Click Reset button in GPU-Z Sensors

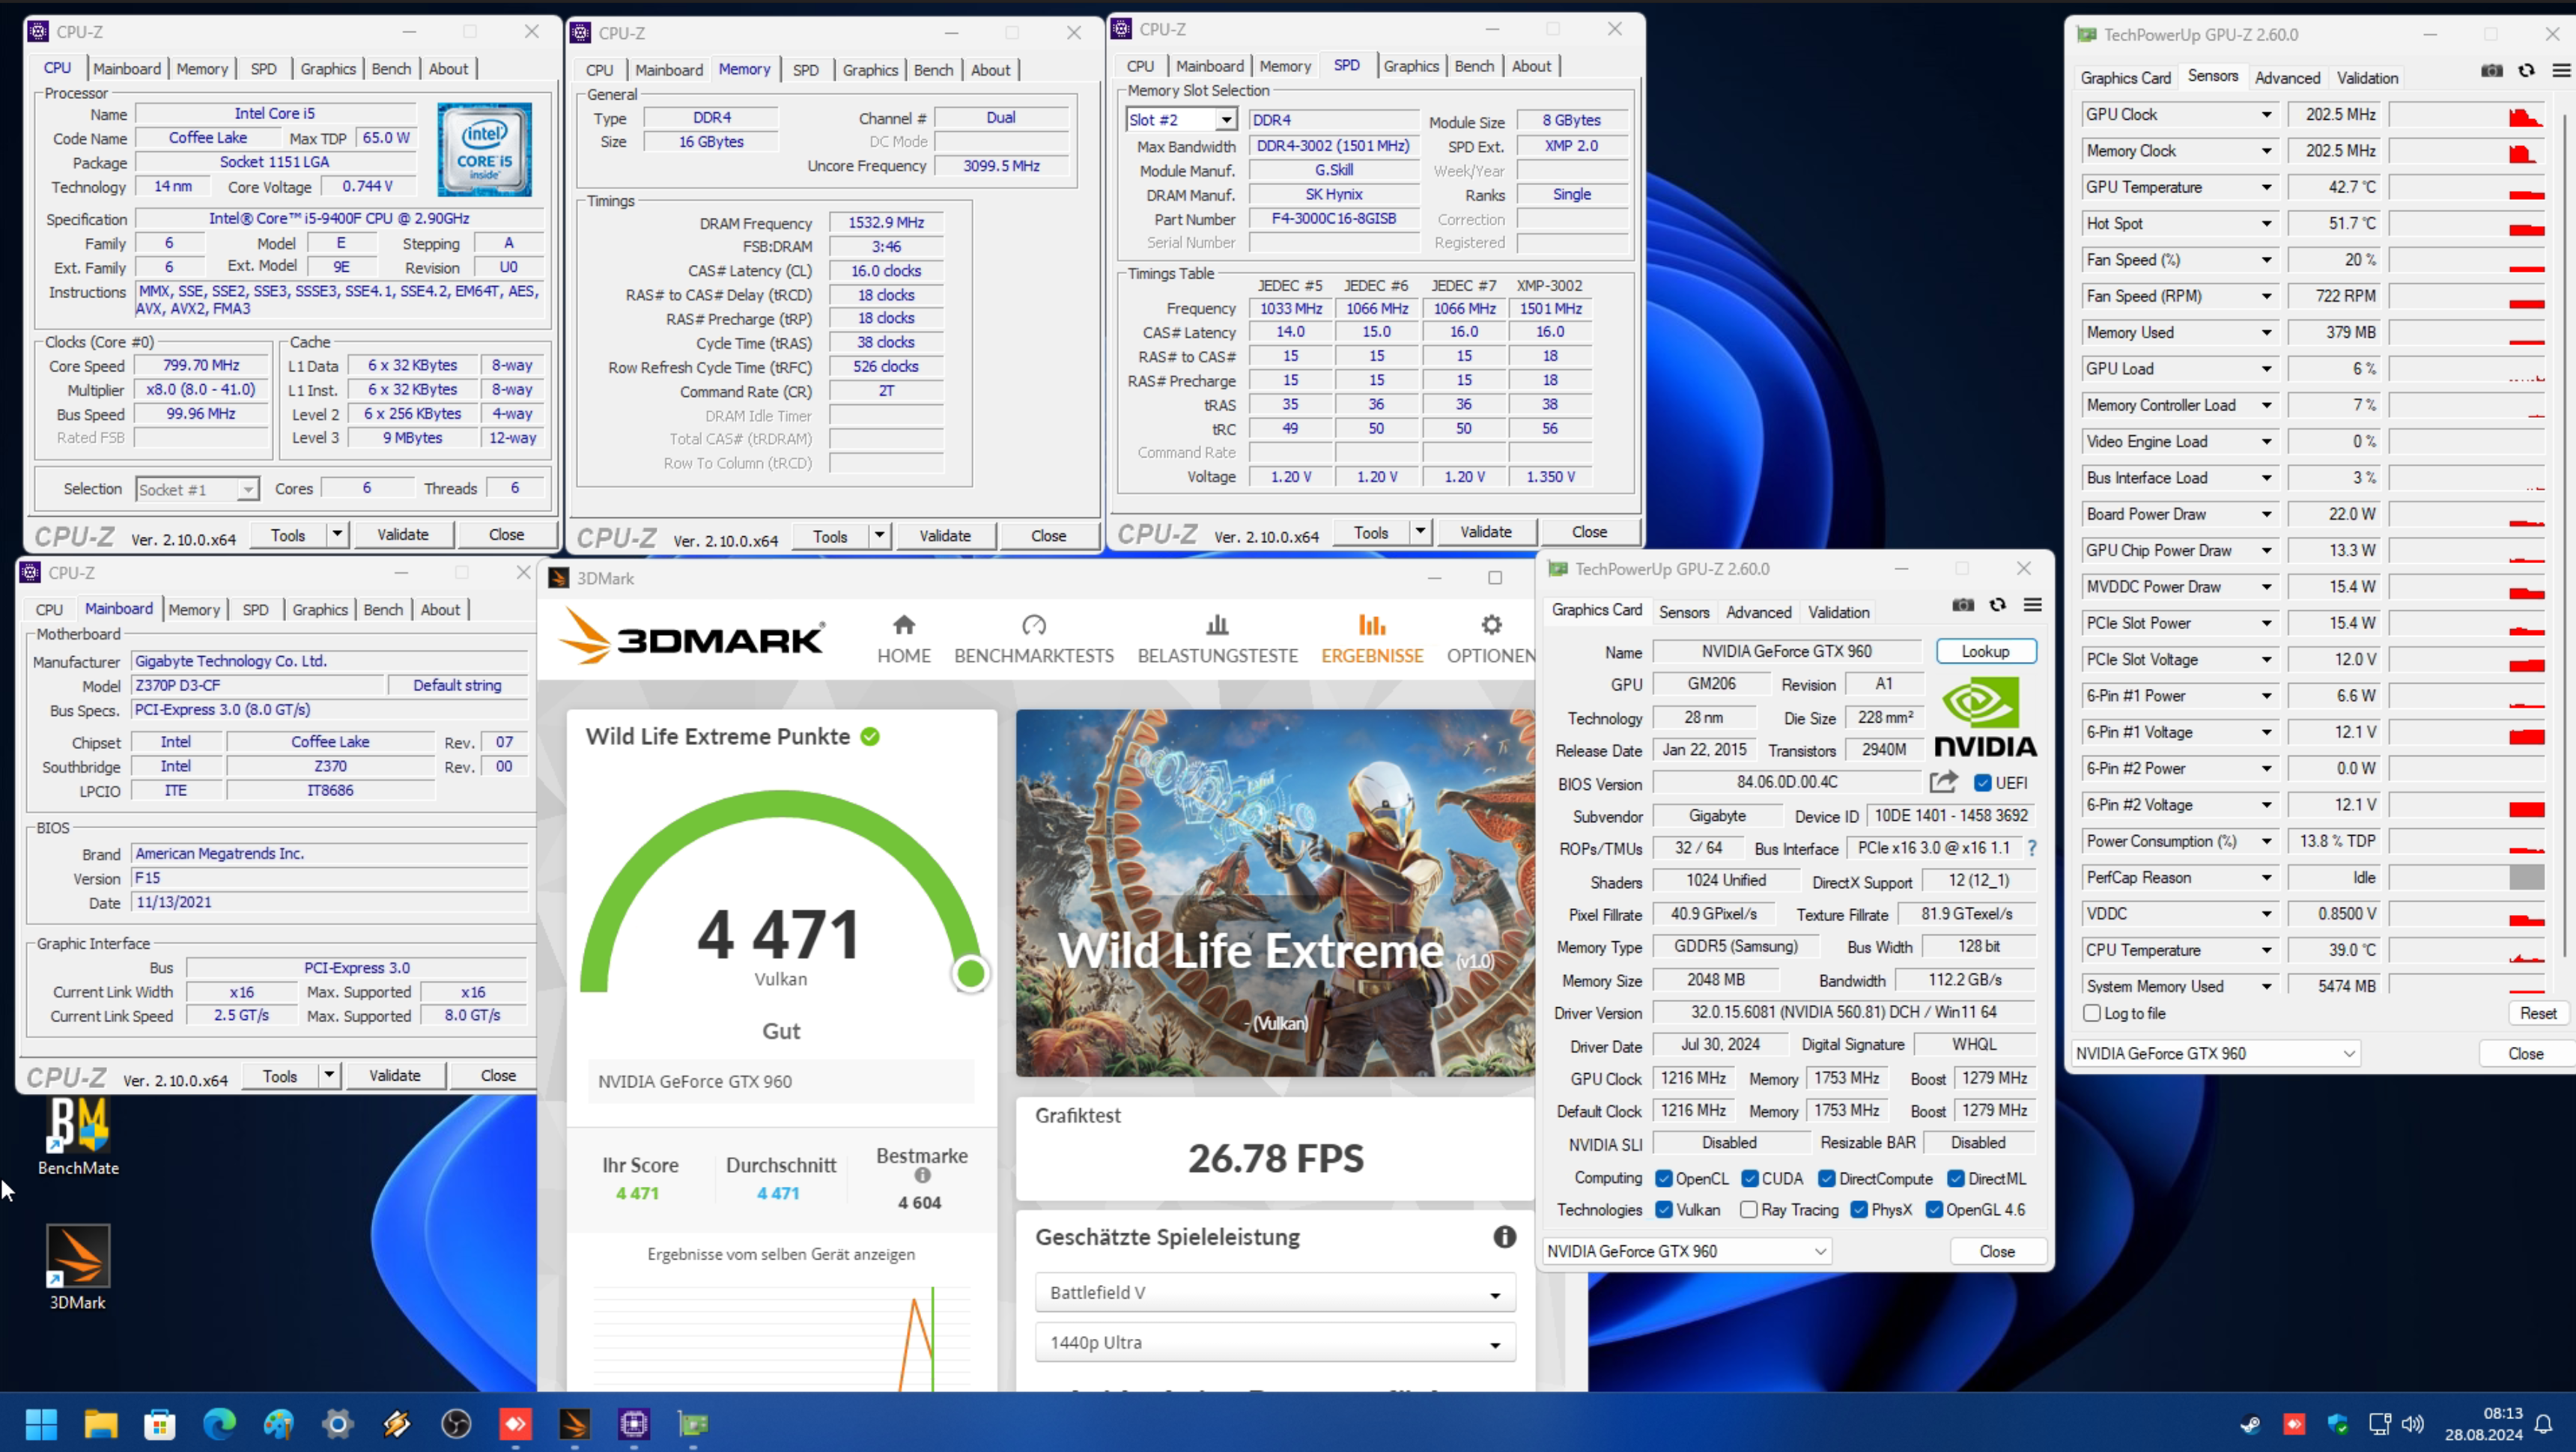2537,1013
